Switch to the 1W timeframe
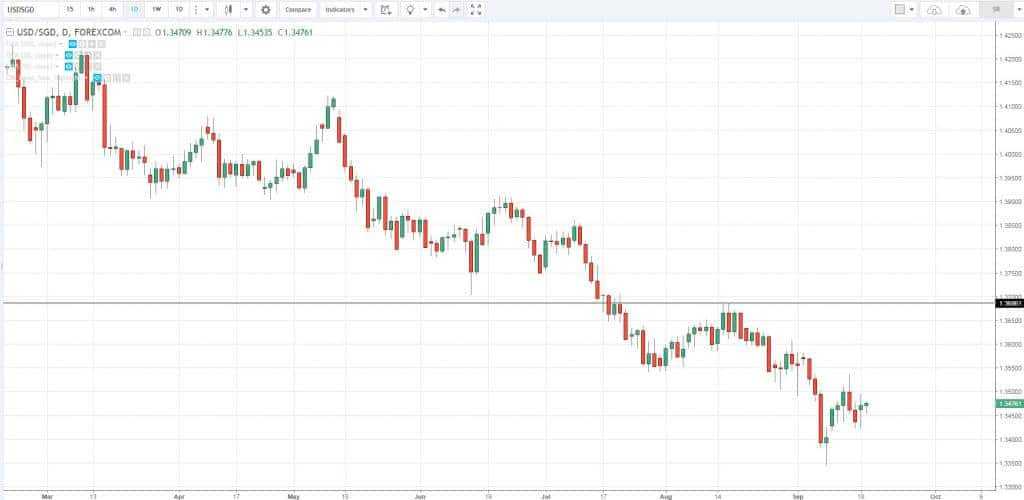Image resolution: width=1024 pixels, height=500 pixels. click(x=156, y=9)
